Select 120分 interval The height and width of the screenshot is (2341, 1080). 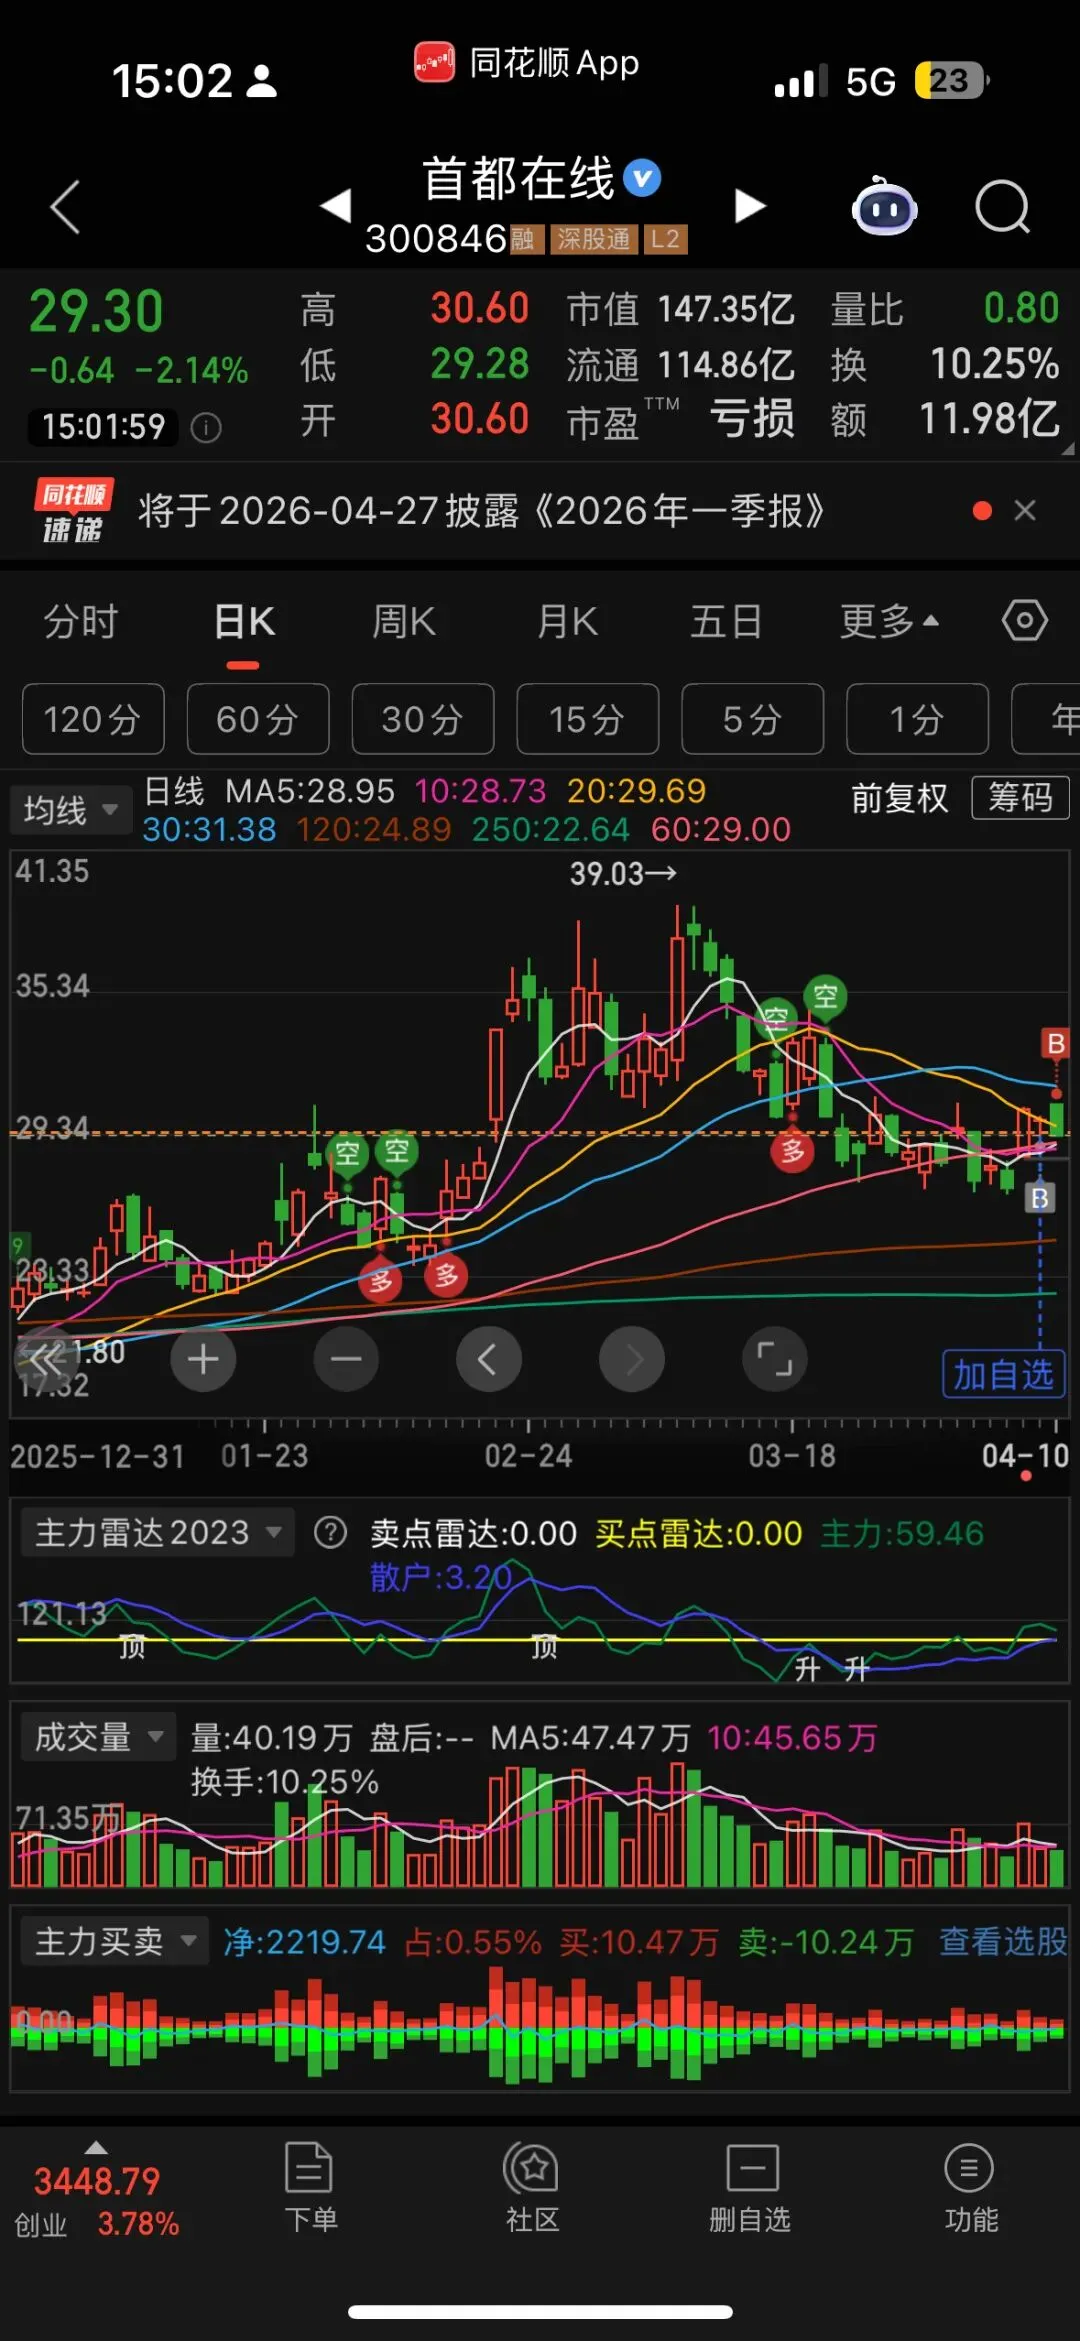[x=93, y=719]
